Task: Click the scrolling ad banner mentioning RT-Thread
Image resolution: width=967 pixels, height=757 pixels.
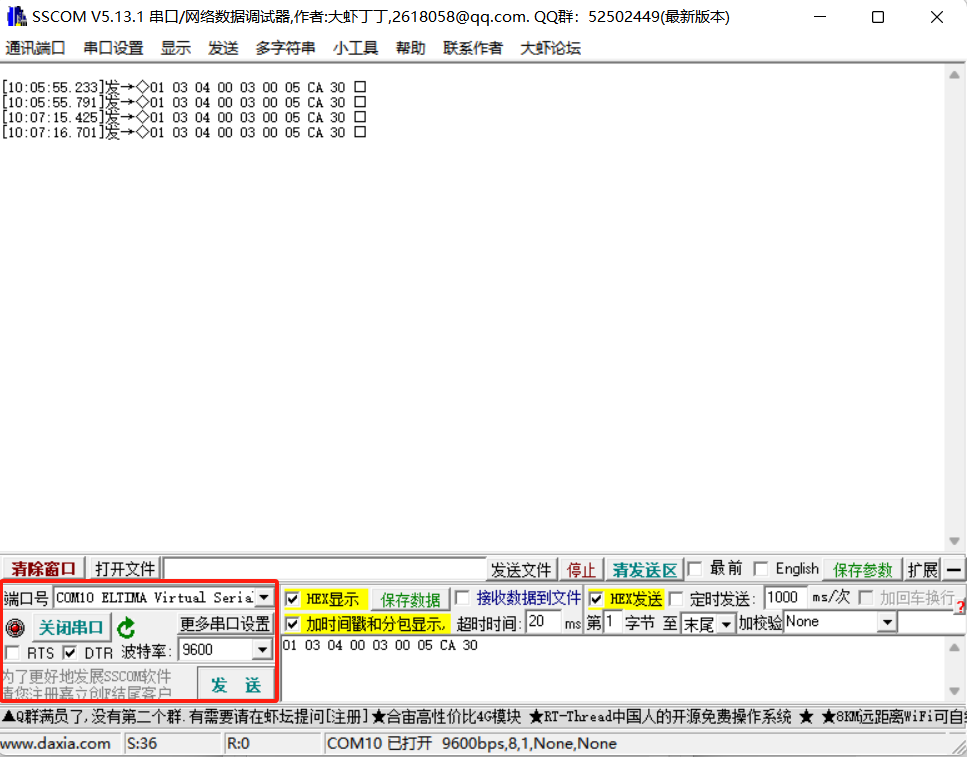Action: [x=484, y=716]
